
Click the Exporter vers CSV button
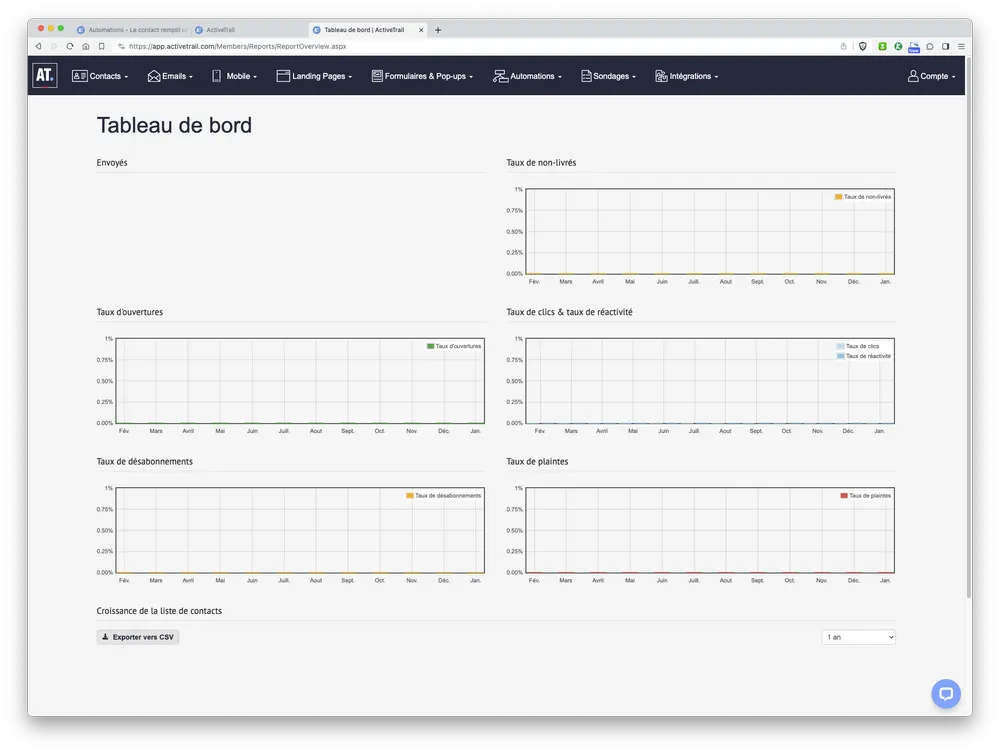(x=137, y=636)
